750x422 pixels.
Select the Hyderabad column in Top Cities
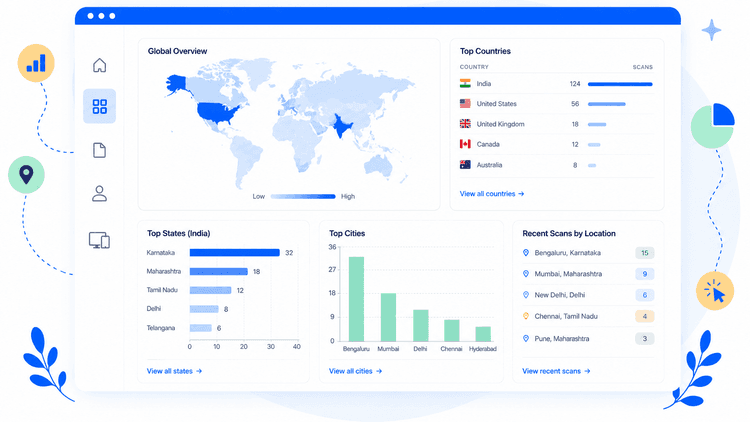pyautogui.click(x=483, y=334)
